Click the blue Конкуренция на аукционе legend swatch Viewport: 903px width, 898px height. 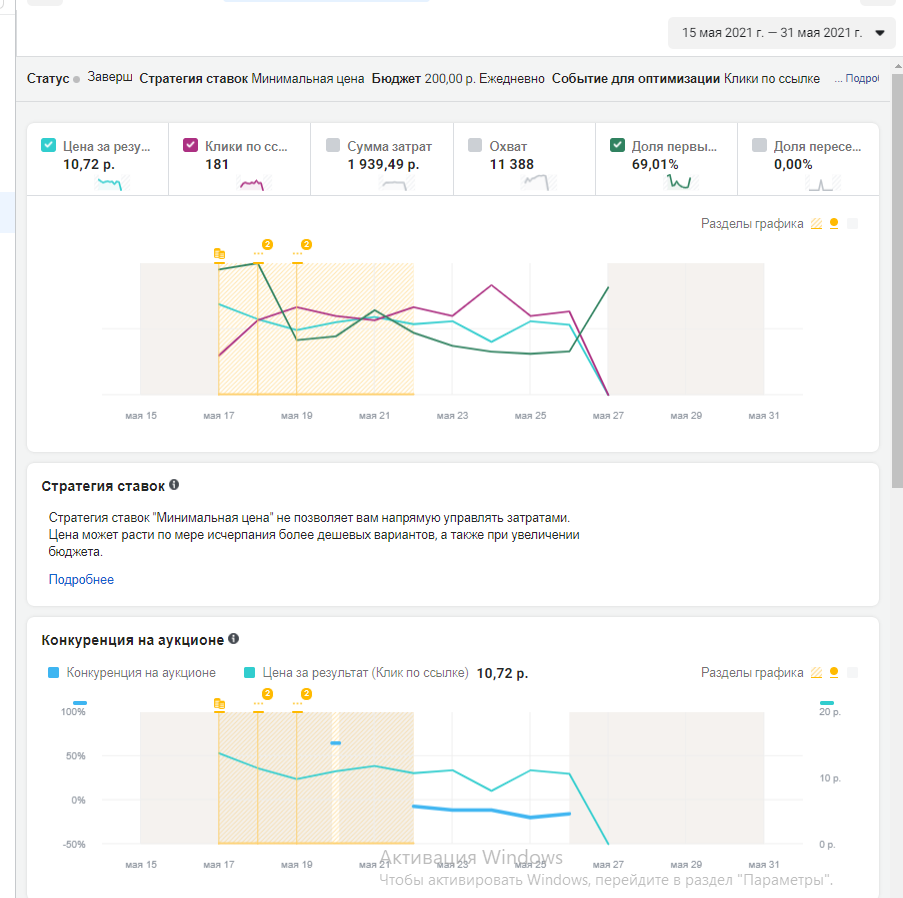tap(54, 673)
